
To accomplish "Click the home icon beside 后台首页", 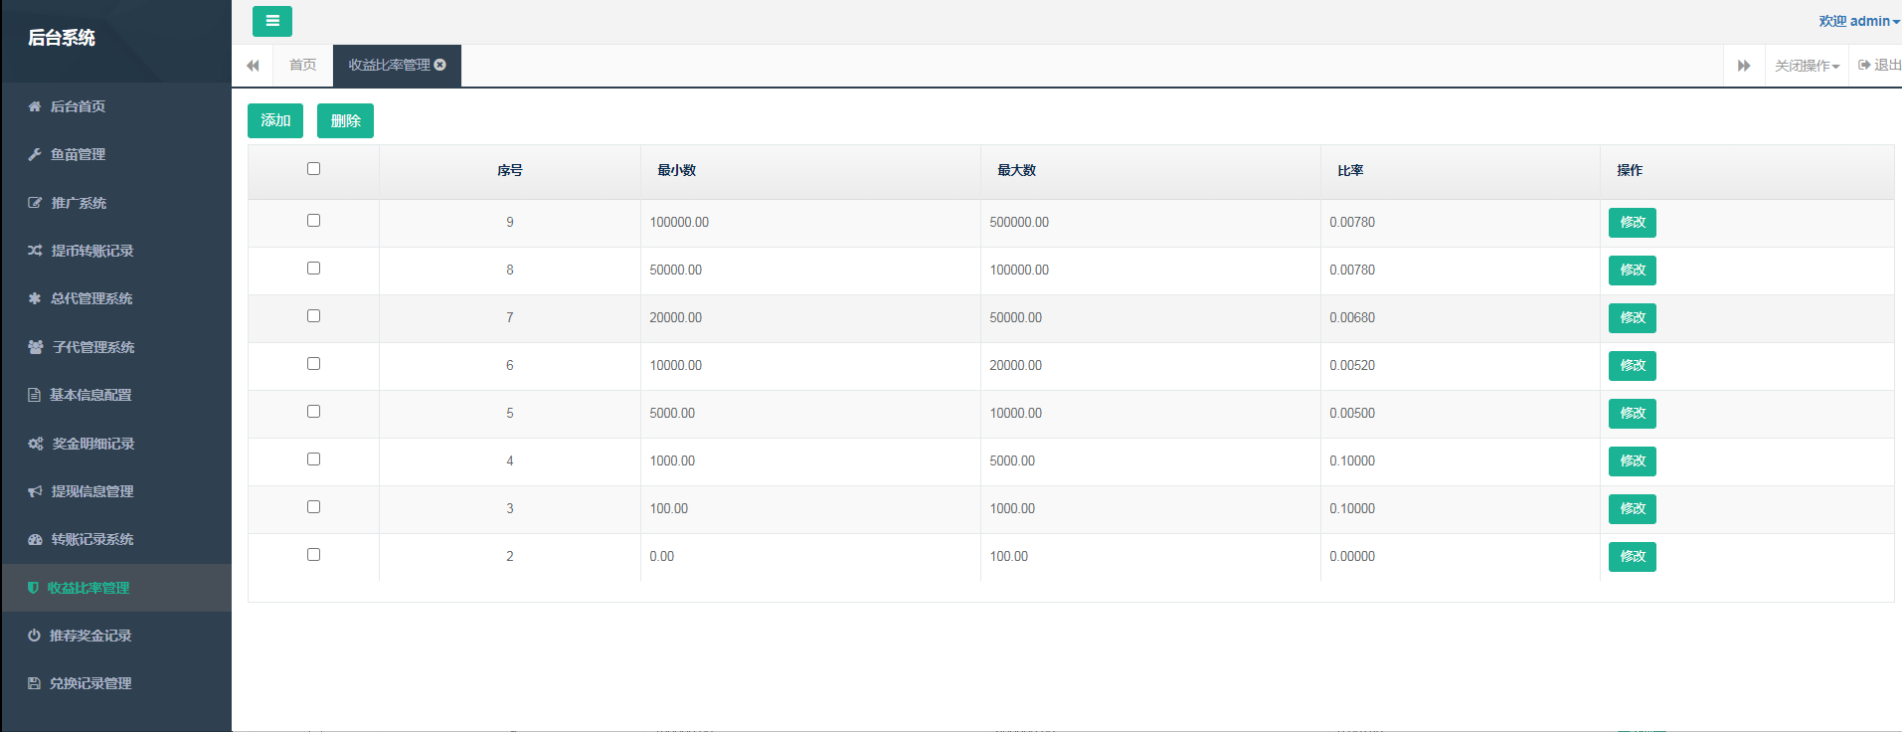I will coord(35,106).
